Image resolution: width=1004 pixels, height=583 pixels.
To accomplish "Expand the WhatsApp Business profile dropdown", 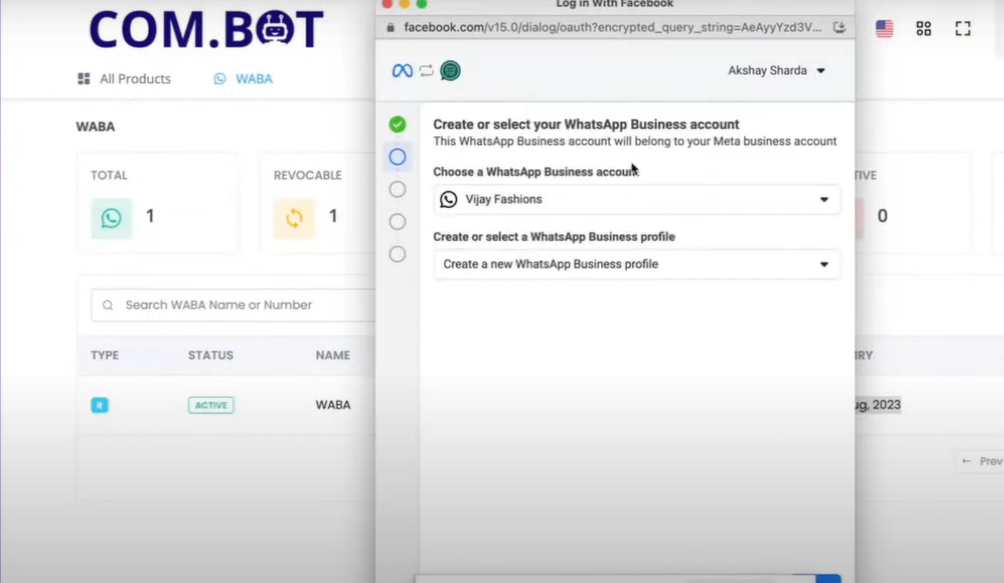I will pyautogui.click(x=637, y=264).
